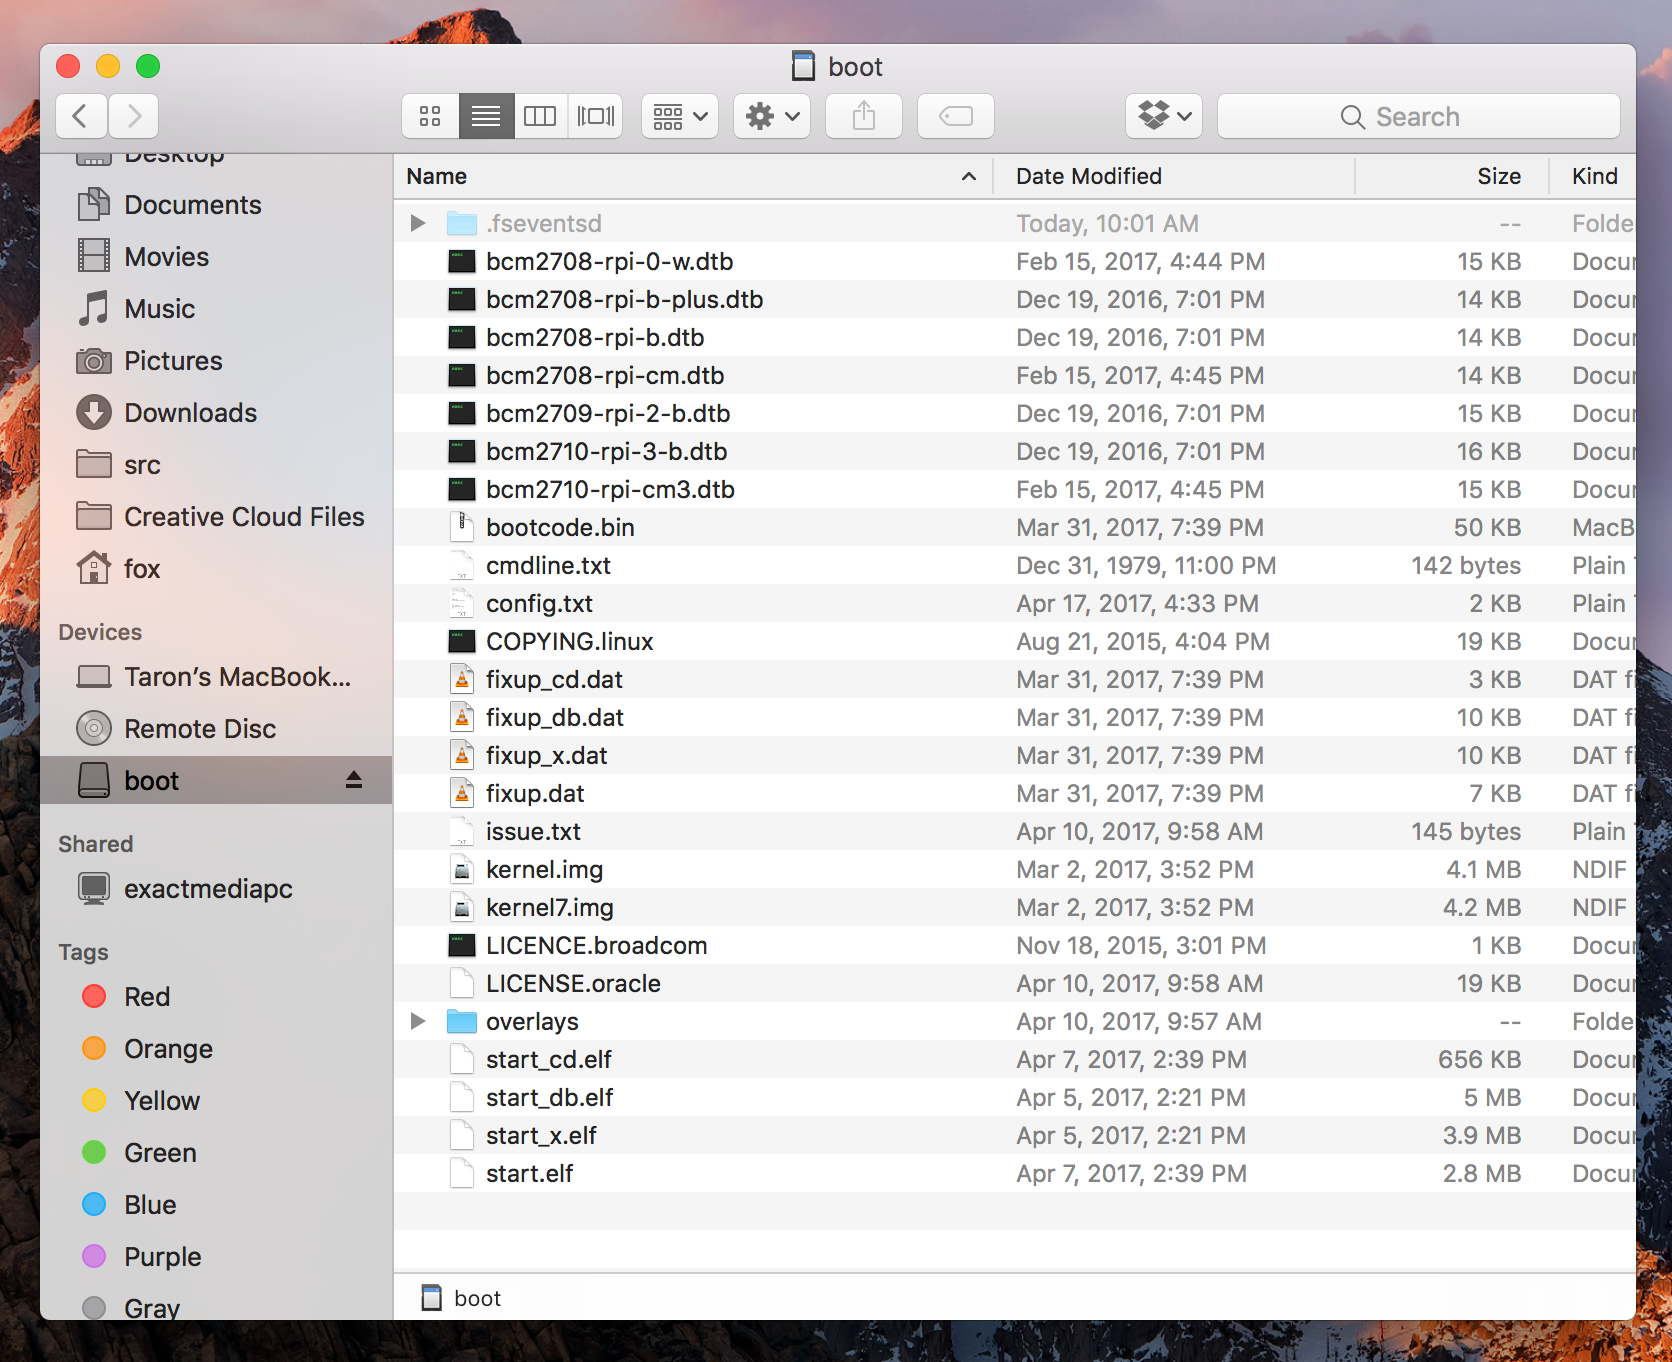
Task: Select Cover Flow view button
Action: [596, 117]
